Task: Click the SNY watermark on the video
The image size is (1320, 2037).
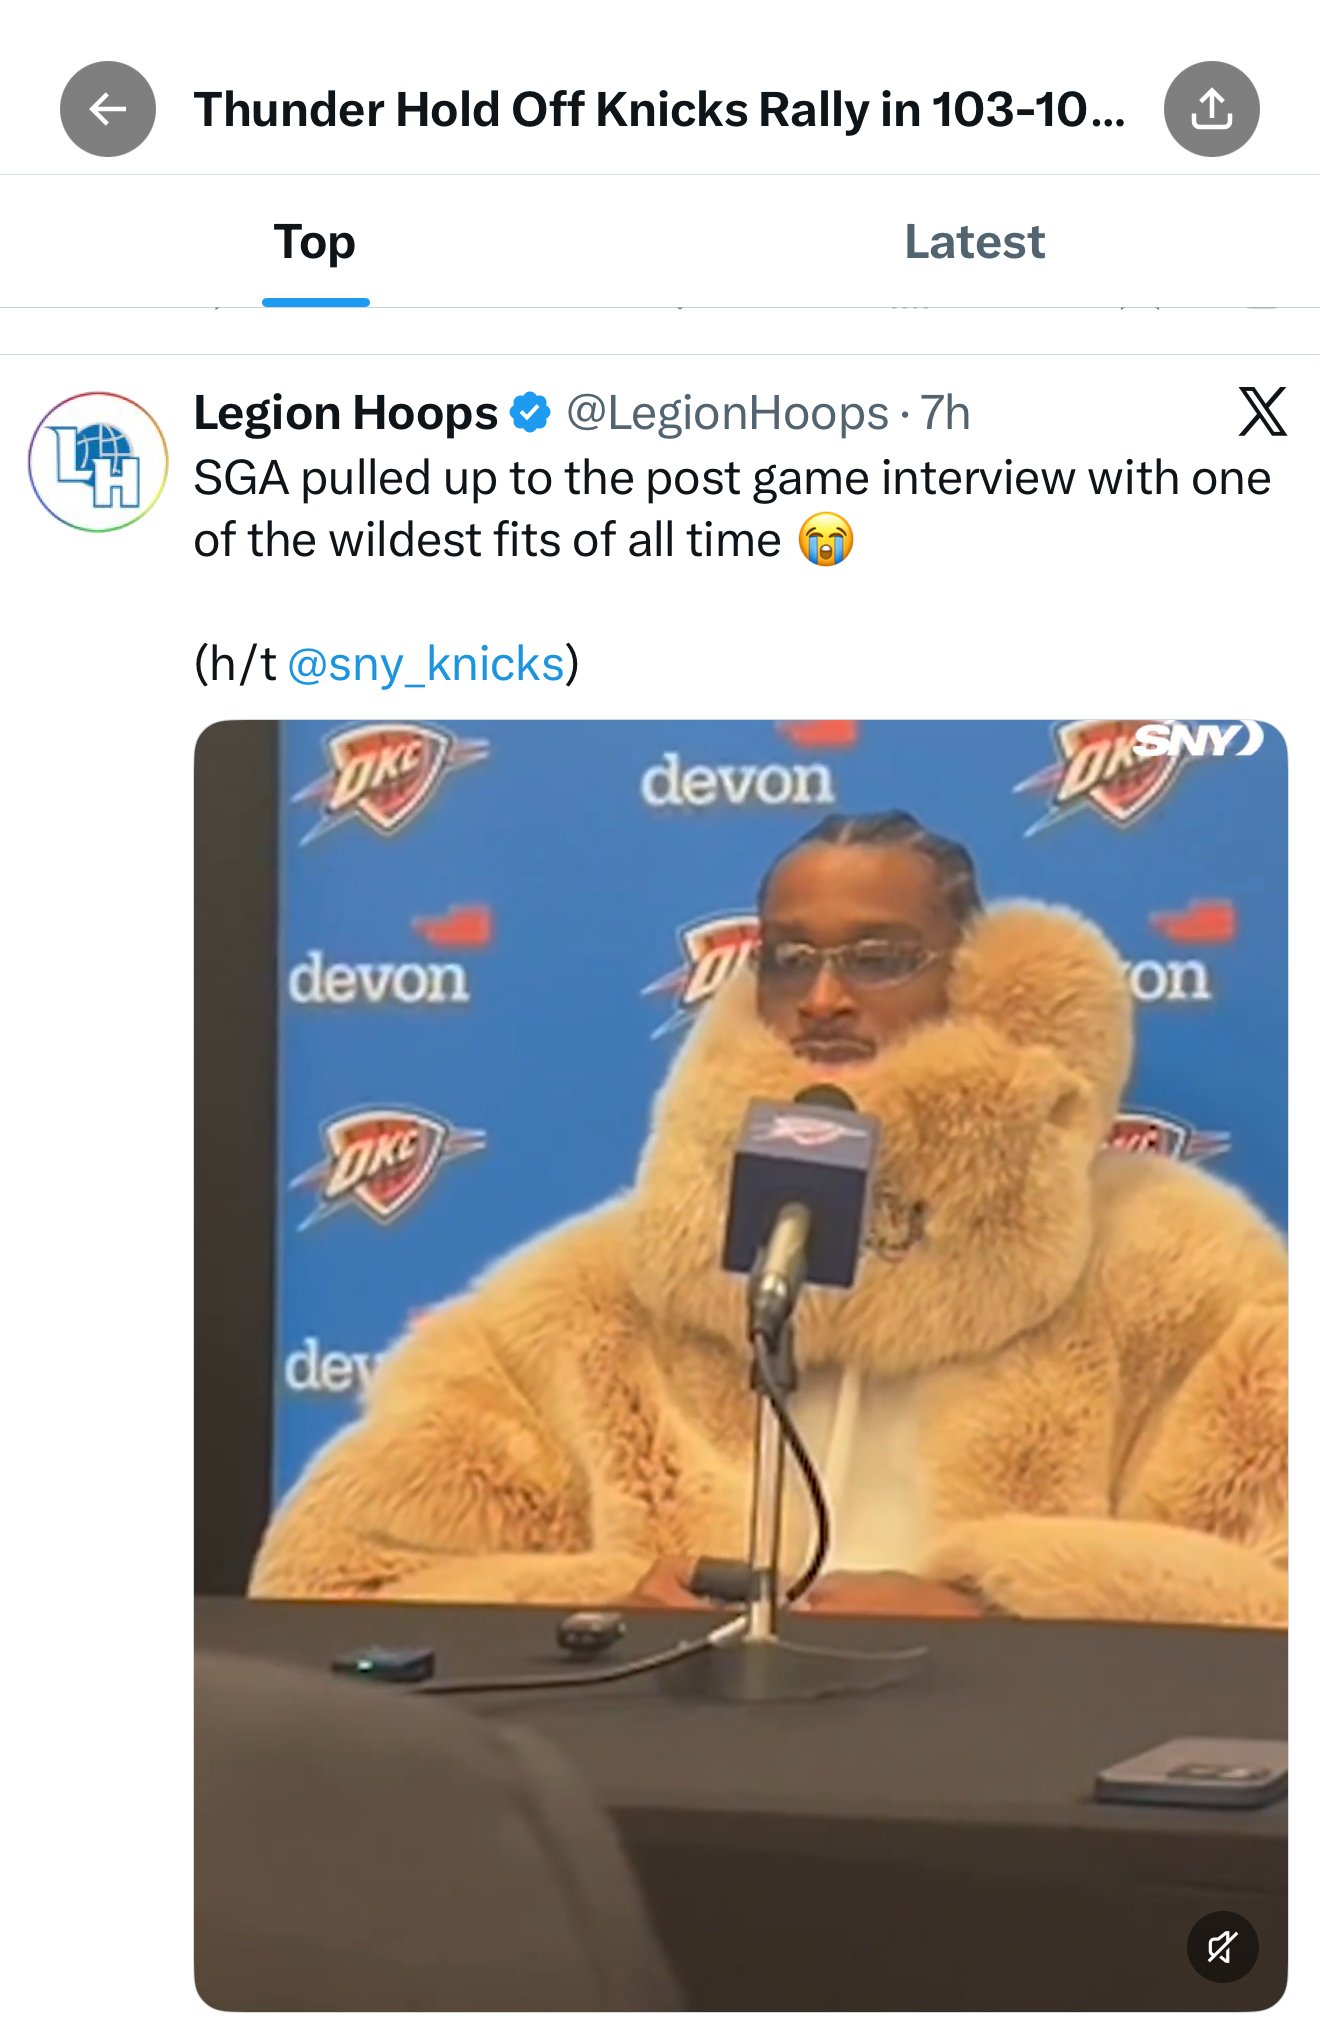Action: 1198,740
